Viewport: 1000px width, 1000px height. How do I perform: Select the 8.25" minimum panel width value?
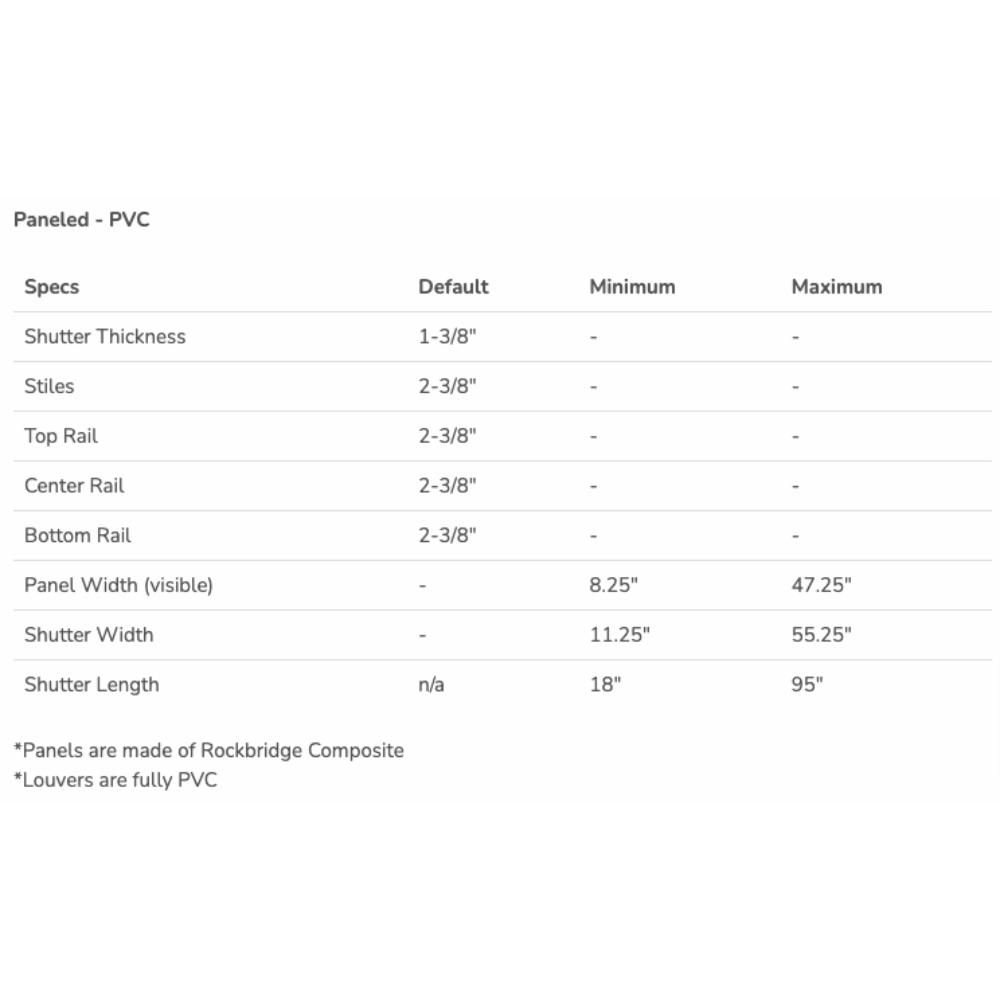614,585
